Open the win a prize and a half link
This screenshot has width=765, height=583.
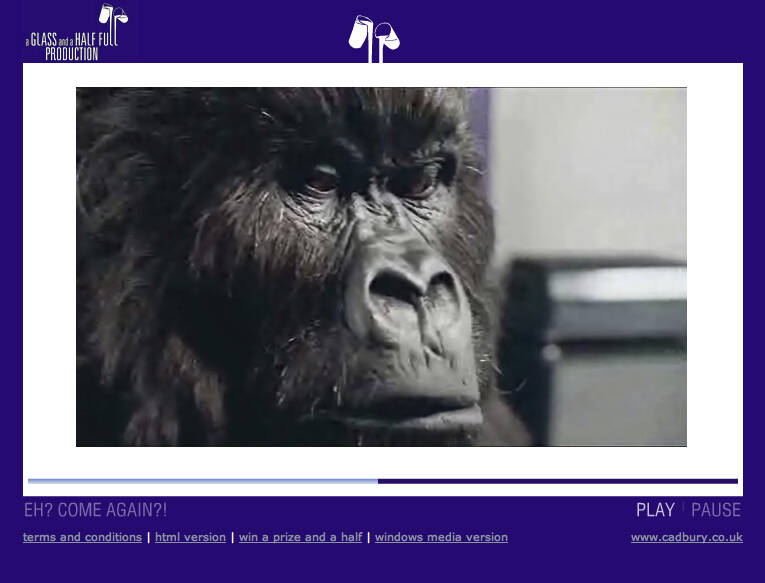[300, 537]
